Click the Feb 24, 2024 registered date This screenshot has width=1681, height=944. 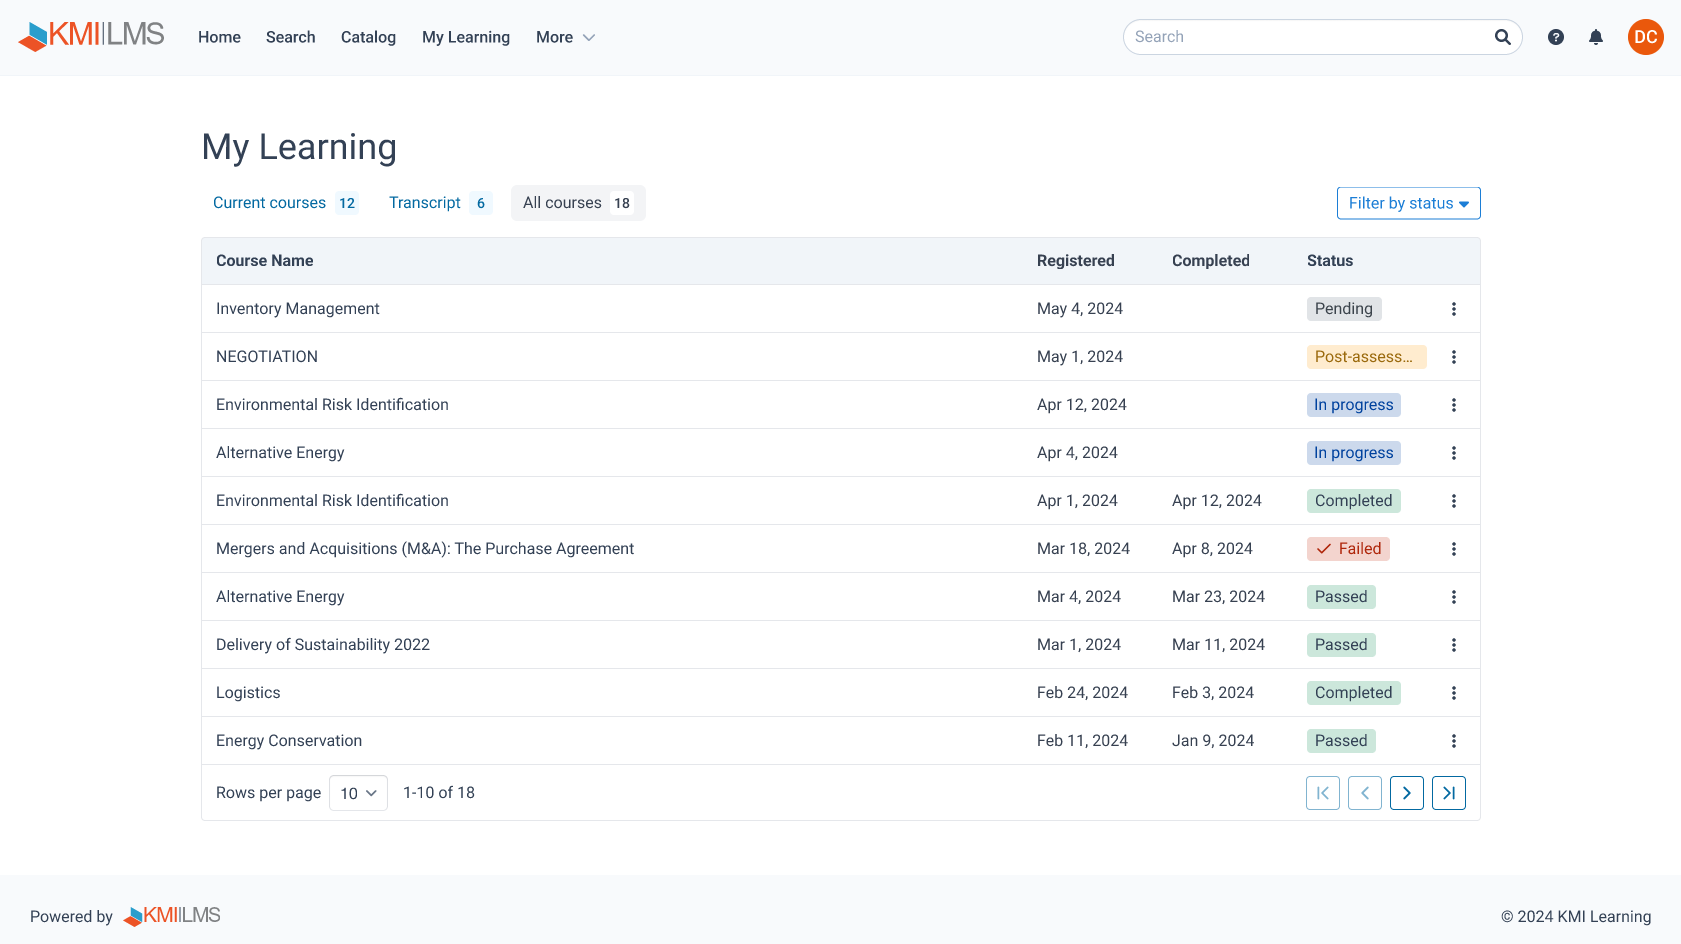(x=1082, y=693)
